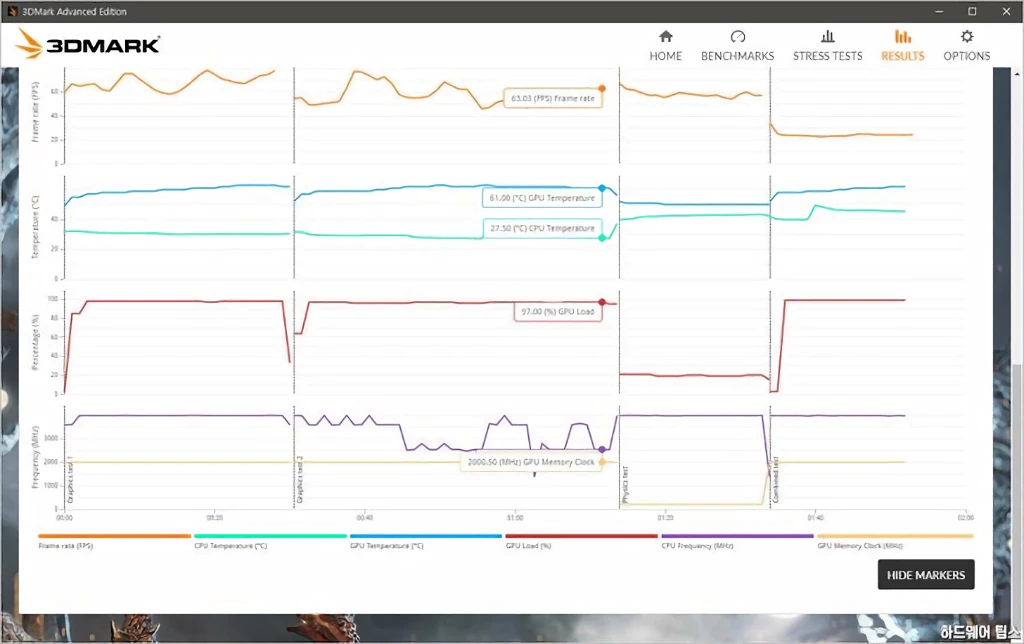
Task: Open the Benchmarks section
Action: pos(737,46)
